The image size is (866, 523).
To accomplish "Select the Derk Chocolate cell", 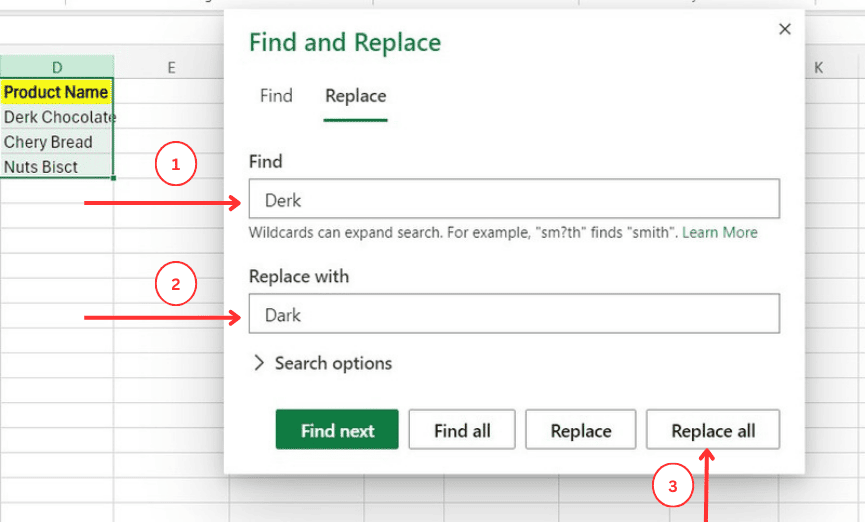I will 57,117.
